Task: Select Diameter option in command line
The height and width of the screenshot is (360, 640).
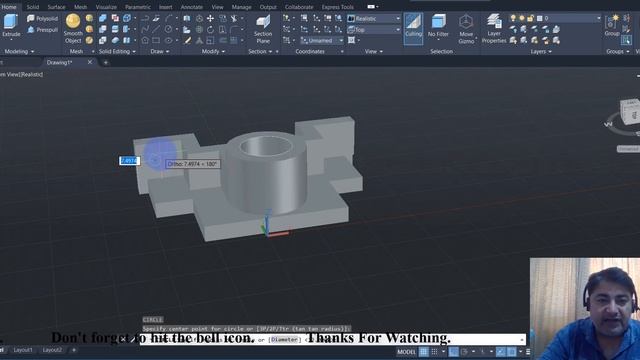Action: 284,340
